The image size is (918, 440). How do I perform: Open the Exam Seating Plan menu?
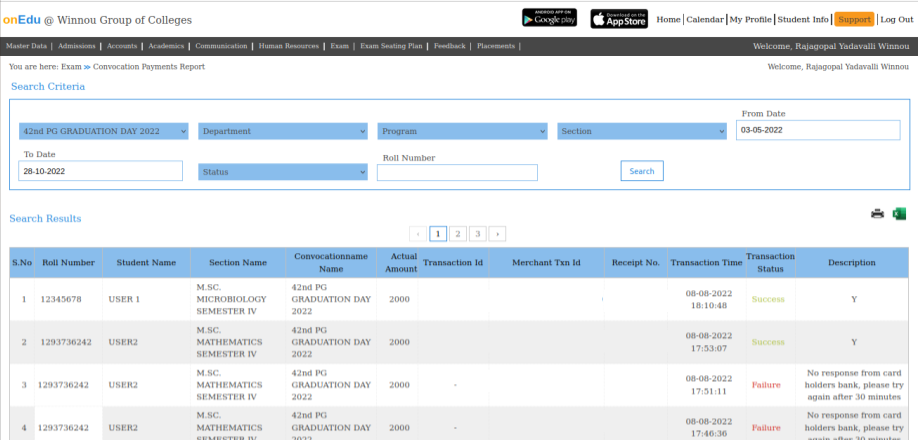tap(391, 46)
